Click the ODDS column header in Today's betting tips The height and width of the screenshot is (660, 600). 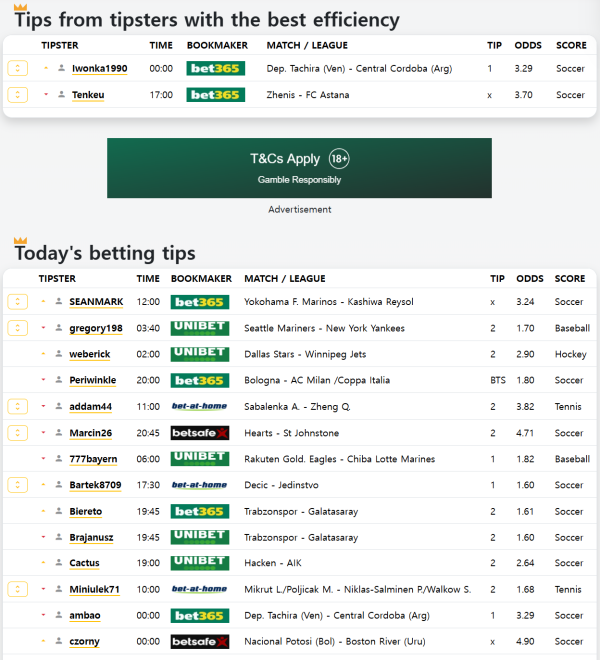pyautogui.click(x=530, y=279)
